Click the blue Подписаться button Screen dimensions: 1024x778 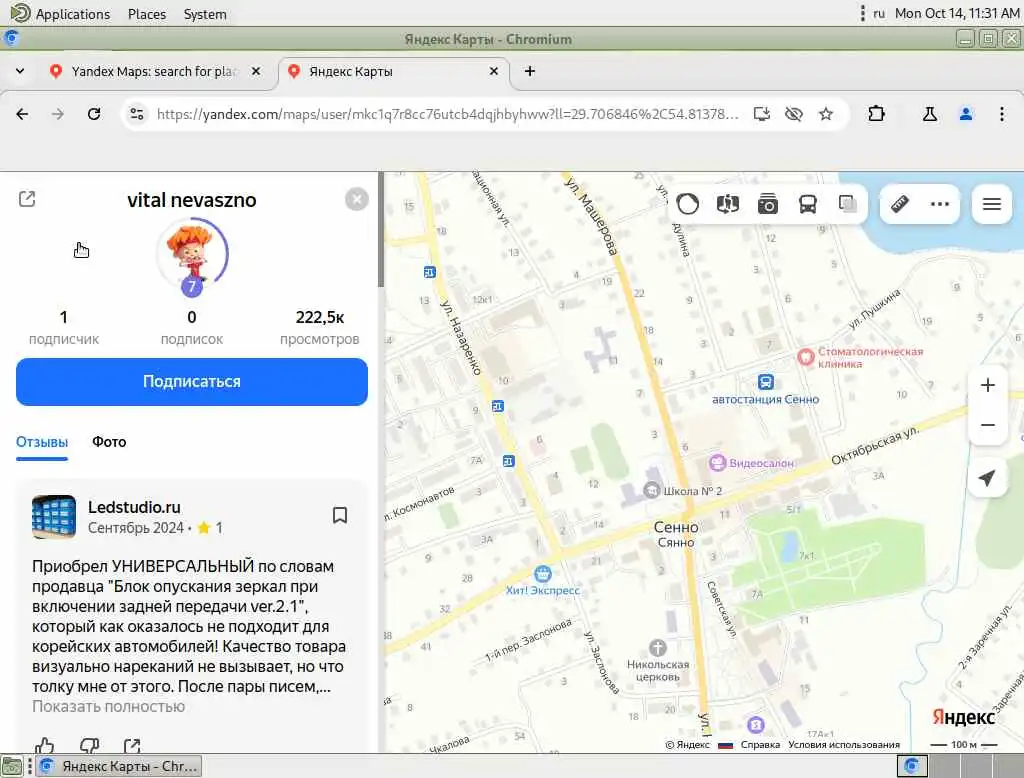tap(192, 381)
